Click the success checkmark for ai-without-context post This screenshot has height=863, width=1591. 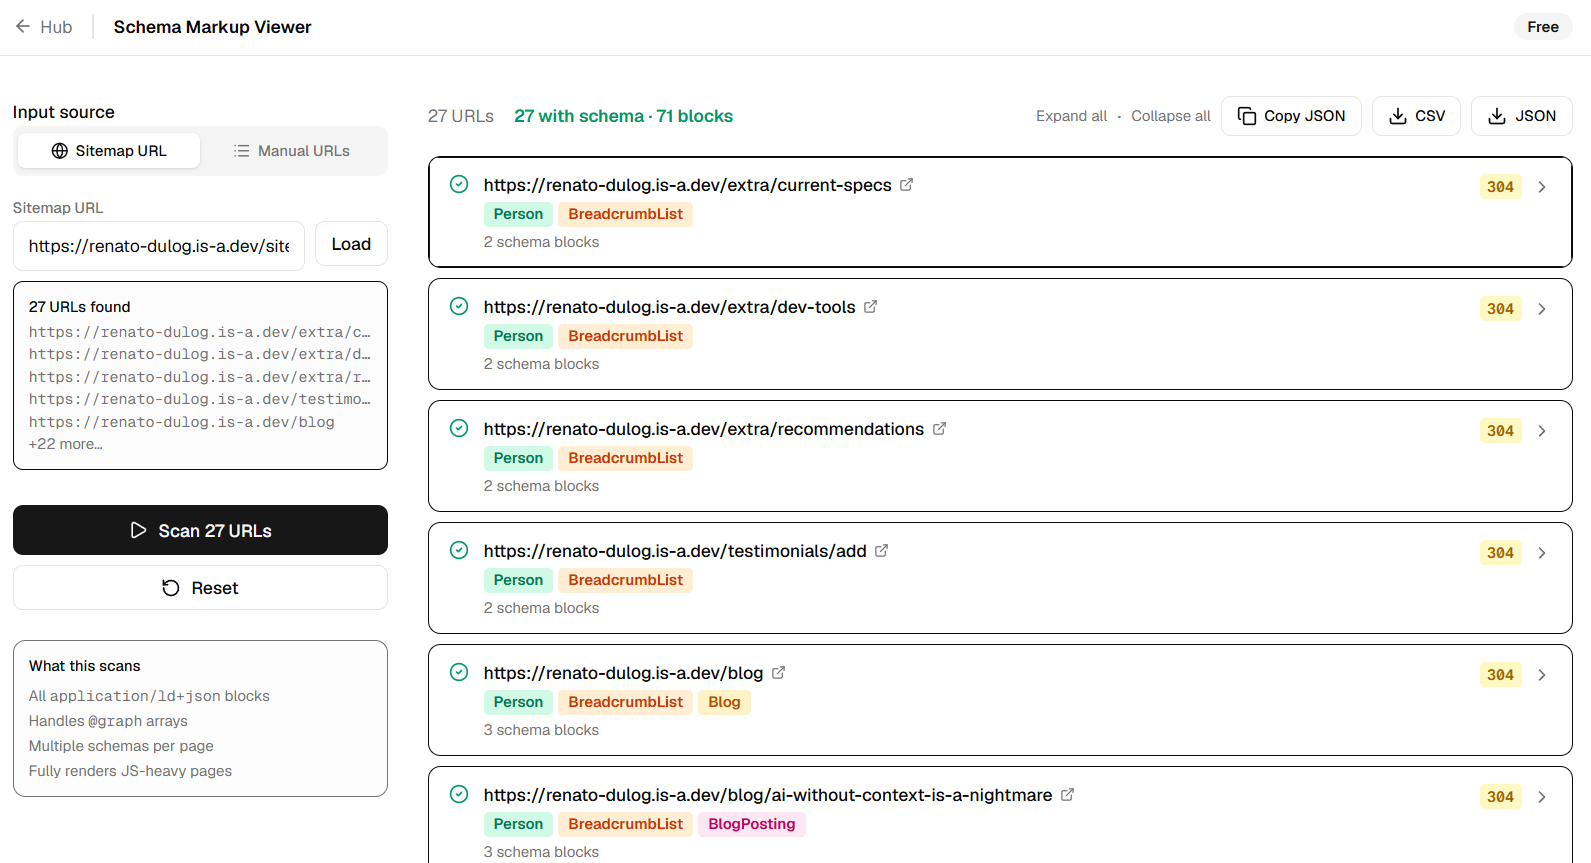459,794
